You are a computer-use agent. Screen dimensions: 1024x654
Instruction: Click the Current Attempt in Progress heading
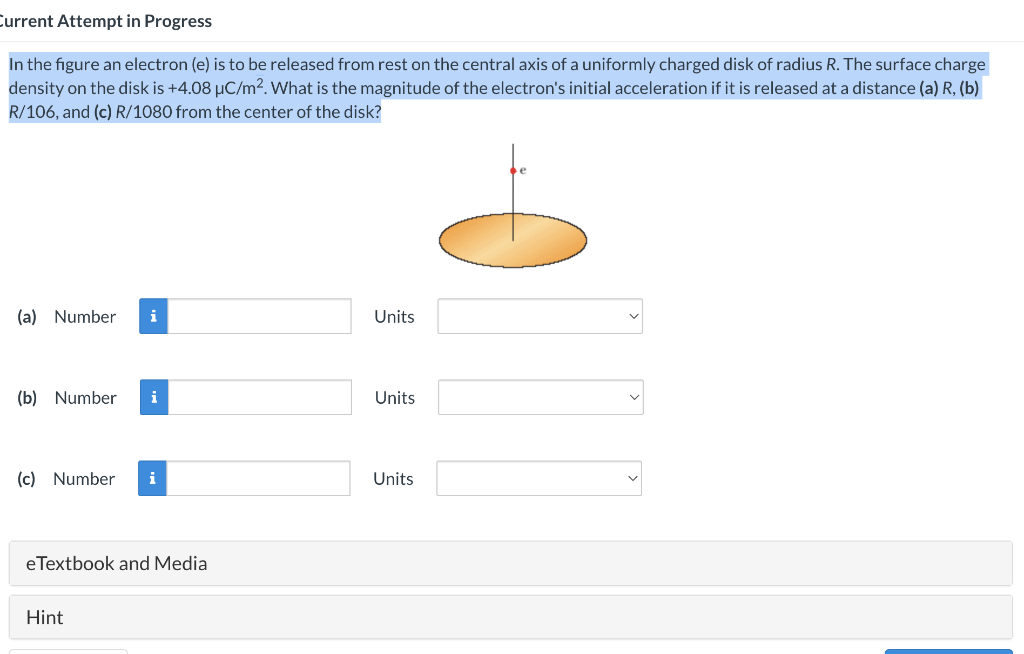pos(105,20)
